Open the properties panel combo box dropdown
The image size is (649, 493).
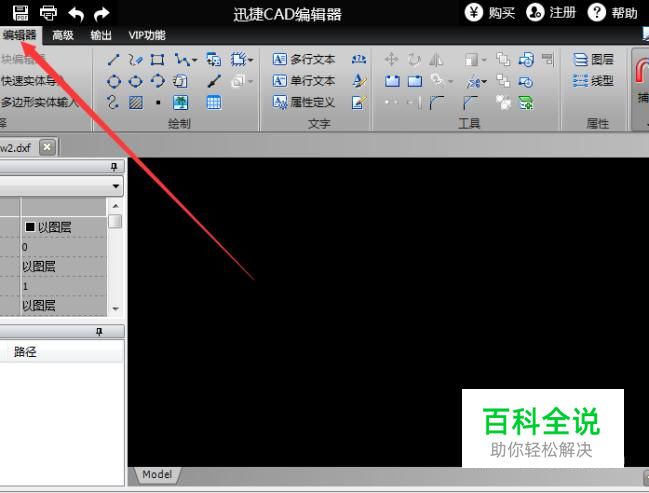click(116, 186)
